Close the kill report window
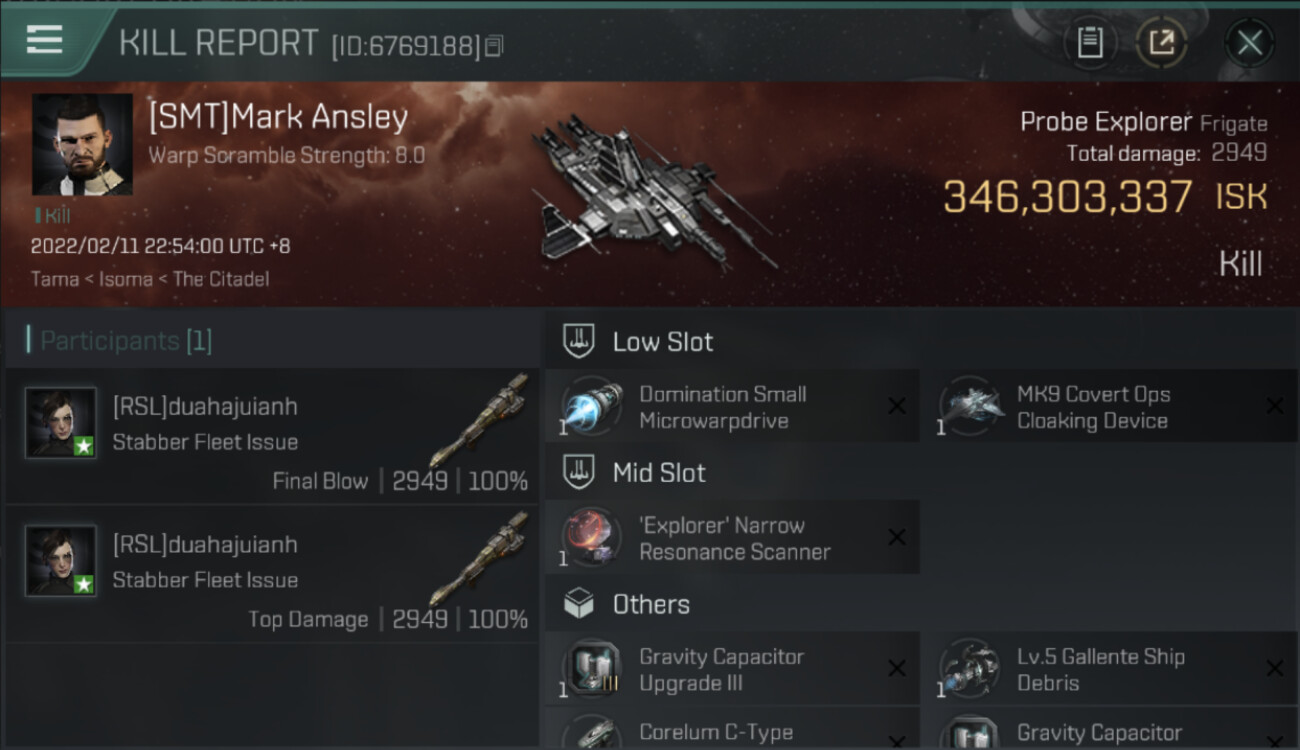This screenshot has width=1300, height=750. point(1249,43)
